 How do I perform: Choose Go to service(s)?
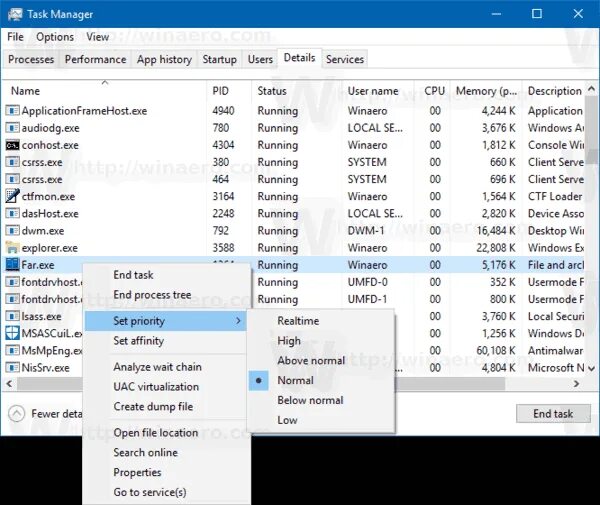[165, 492]
